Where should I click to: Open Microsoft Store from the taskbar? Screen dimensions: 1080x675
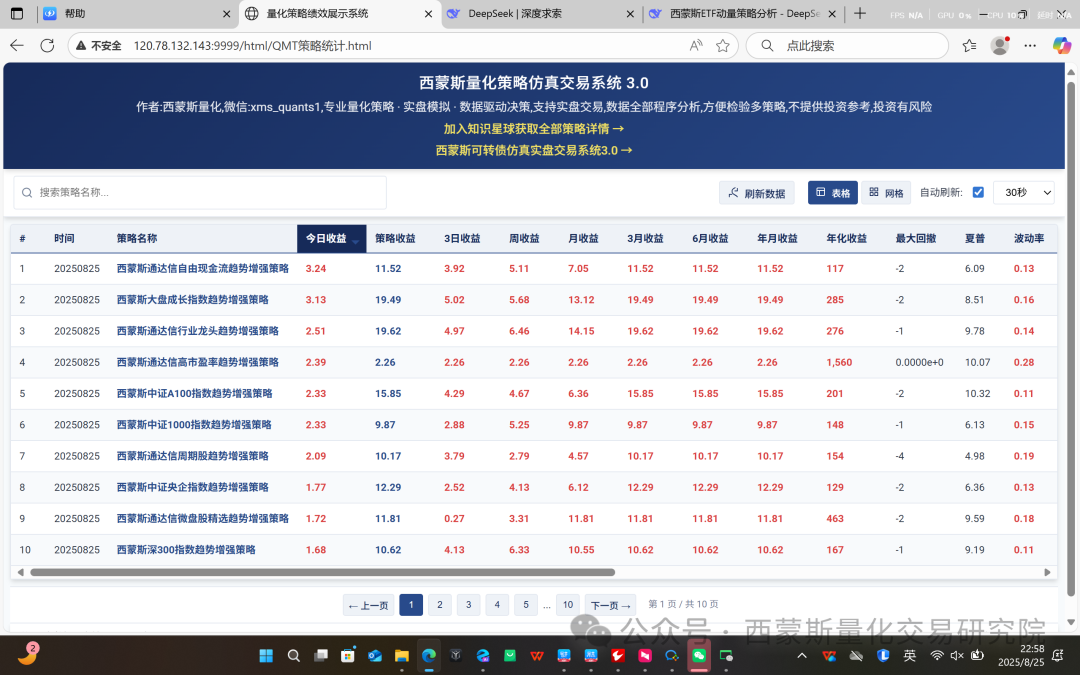coord(348,656)
